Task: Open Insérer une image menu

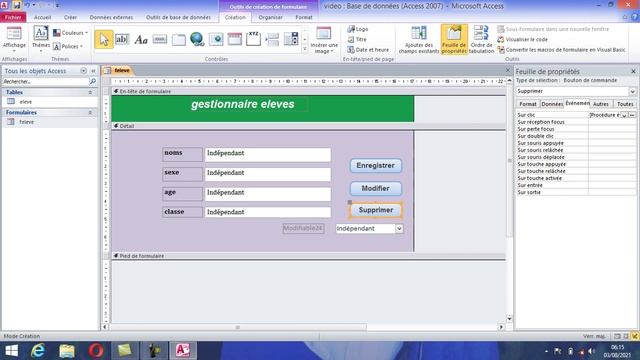Action: pos(324,40)
